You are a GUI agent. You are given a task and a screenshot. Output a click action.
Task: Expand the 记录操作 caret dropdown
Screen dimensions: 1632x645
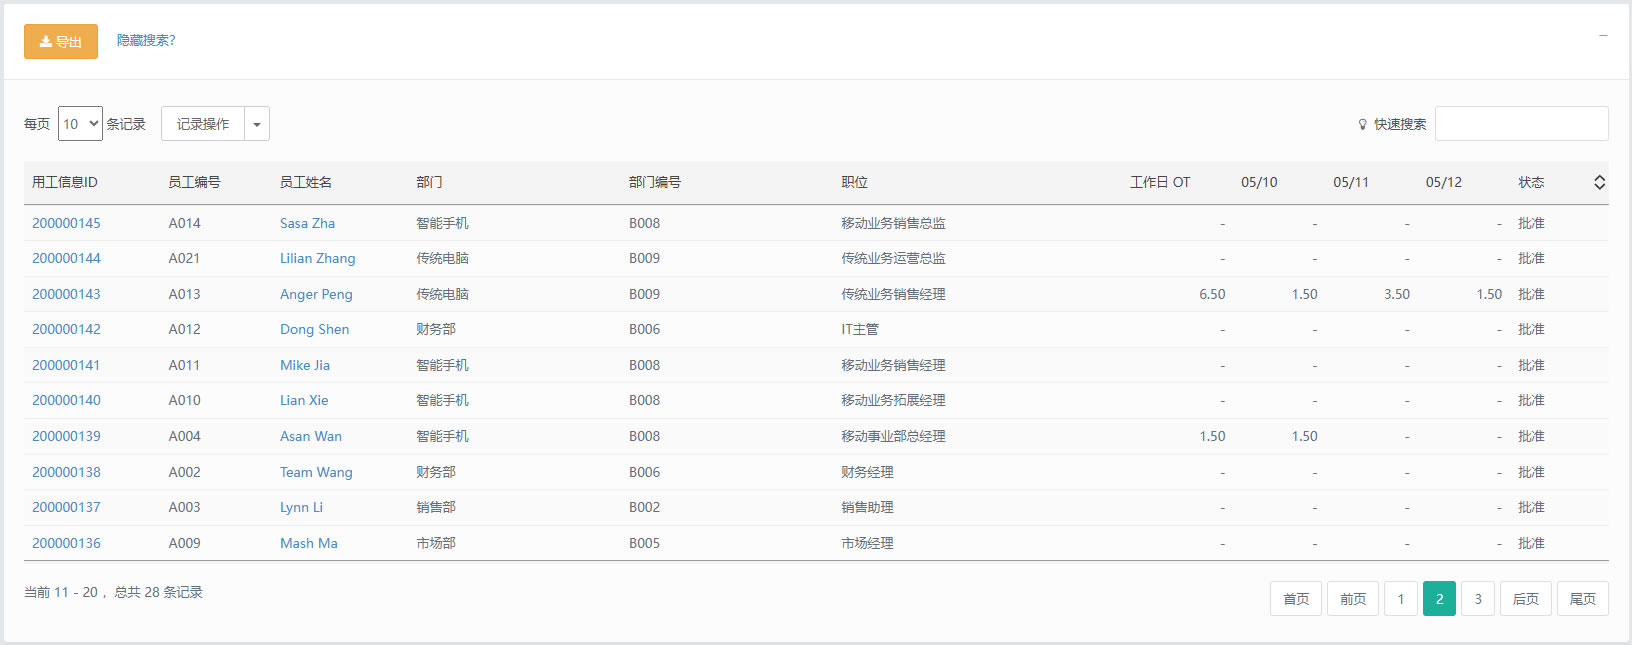point(257,124)
